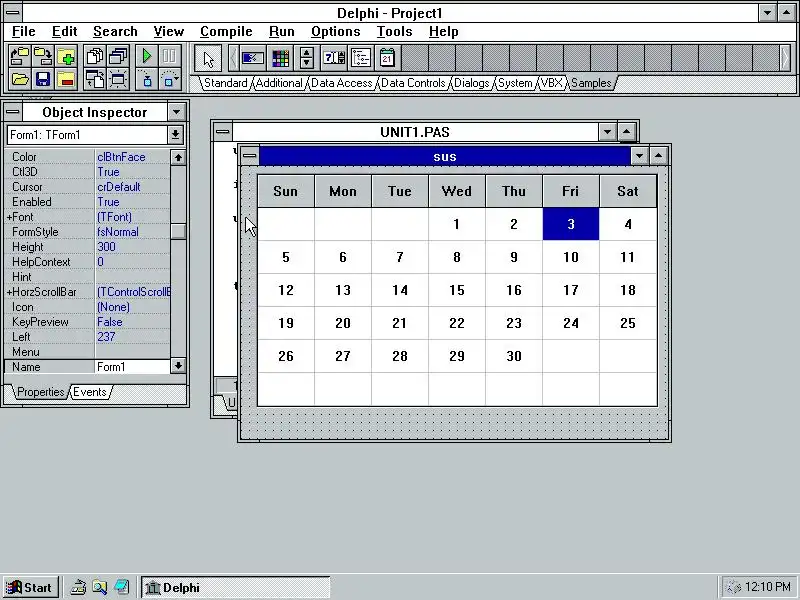Select the ColorGrid component icon

coord(280,58)
